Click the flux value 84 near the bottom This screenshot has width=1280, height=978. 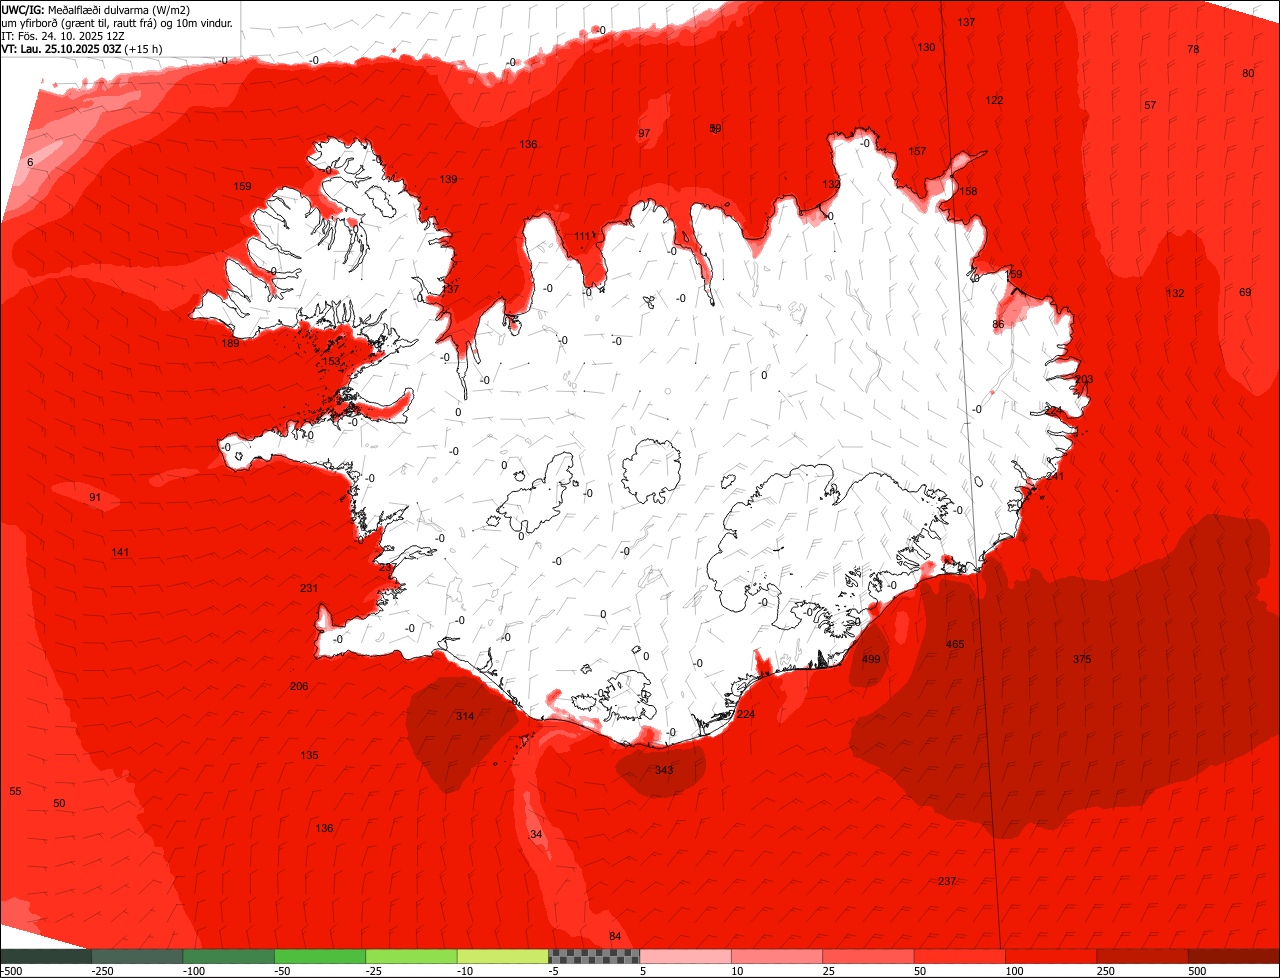click(x=615, y=936)
